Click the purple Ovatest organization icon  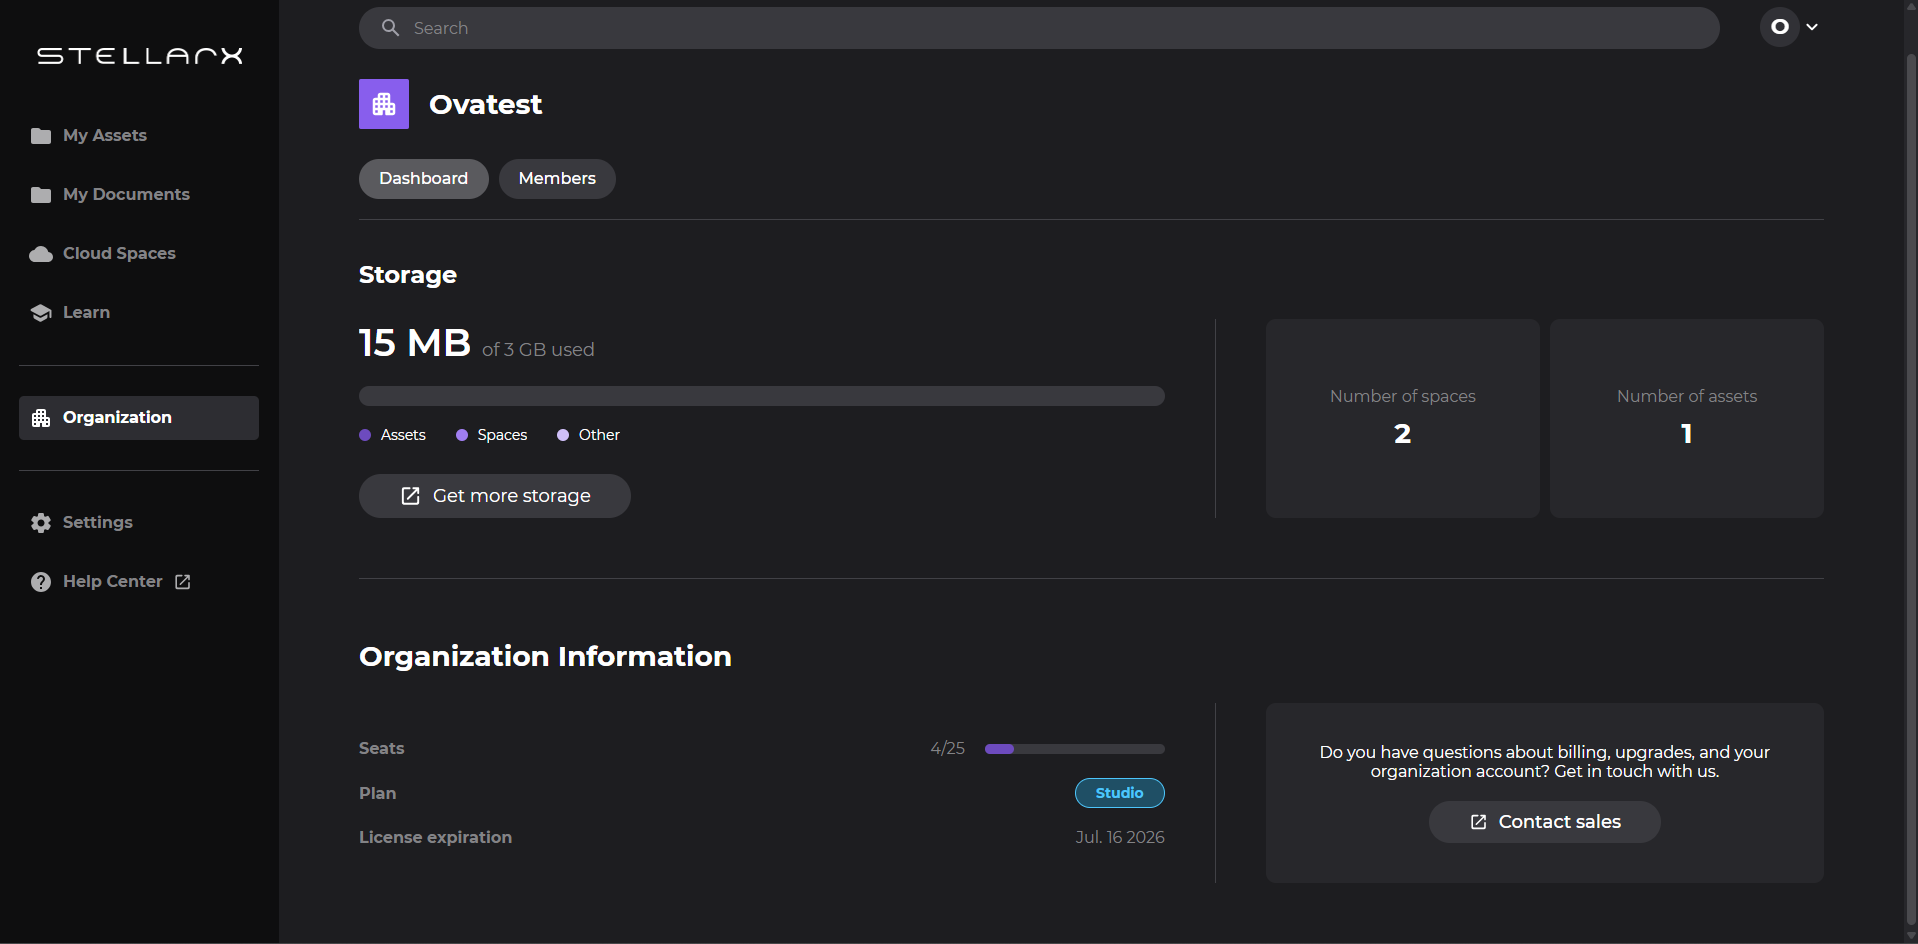tap(384, 104)
